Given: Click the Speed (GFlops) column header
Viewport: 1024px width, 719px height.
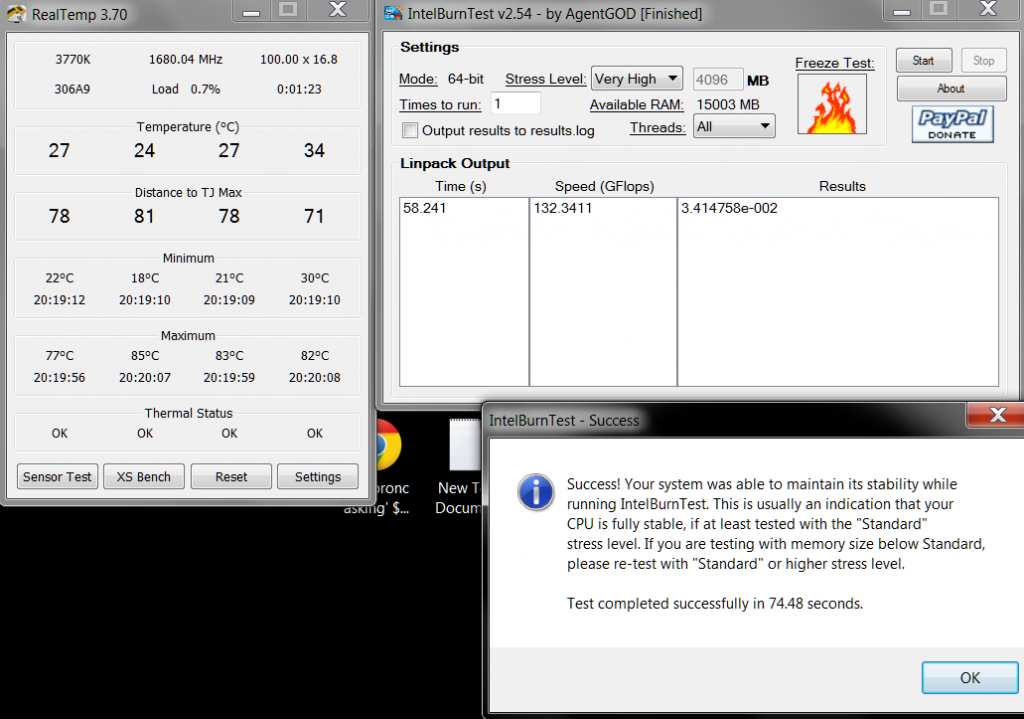Looking at the screenshot, I should [x=604, y=186].
